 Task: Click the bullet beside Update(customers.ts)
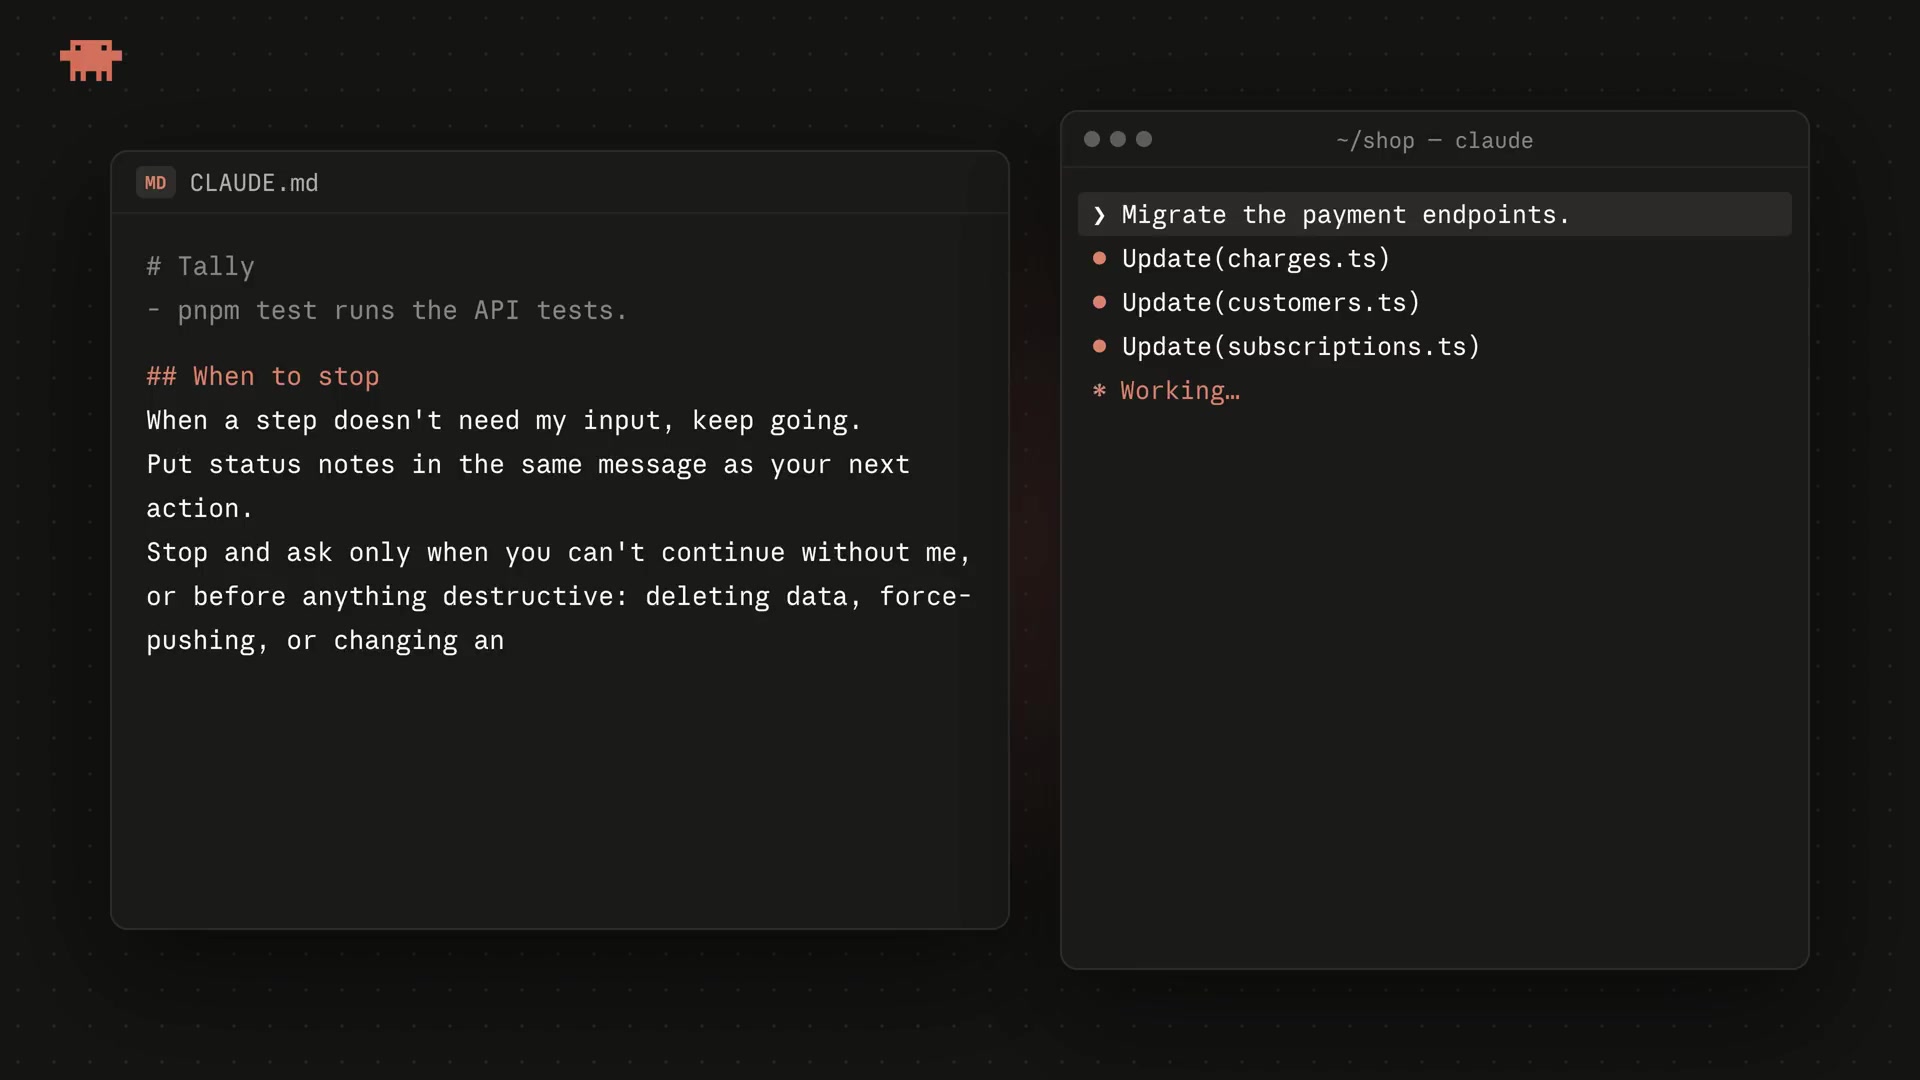[1099, 302]
